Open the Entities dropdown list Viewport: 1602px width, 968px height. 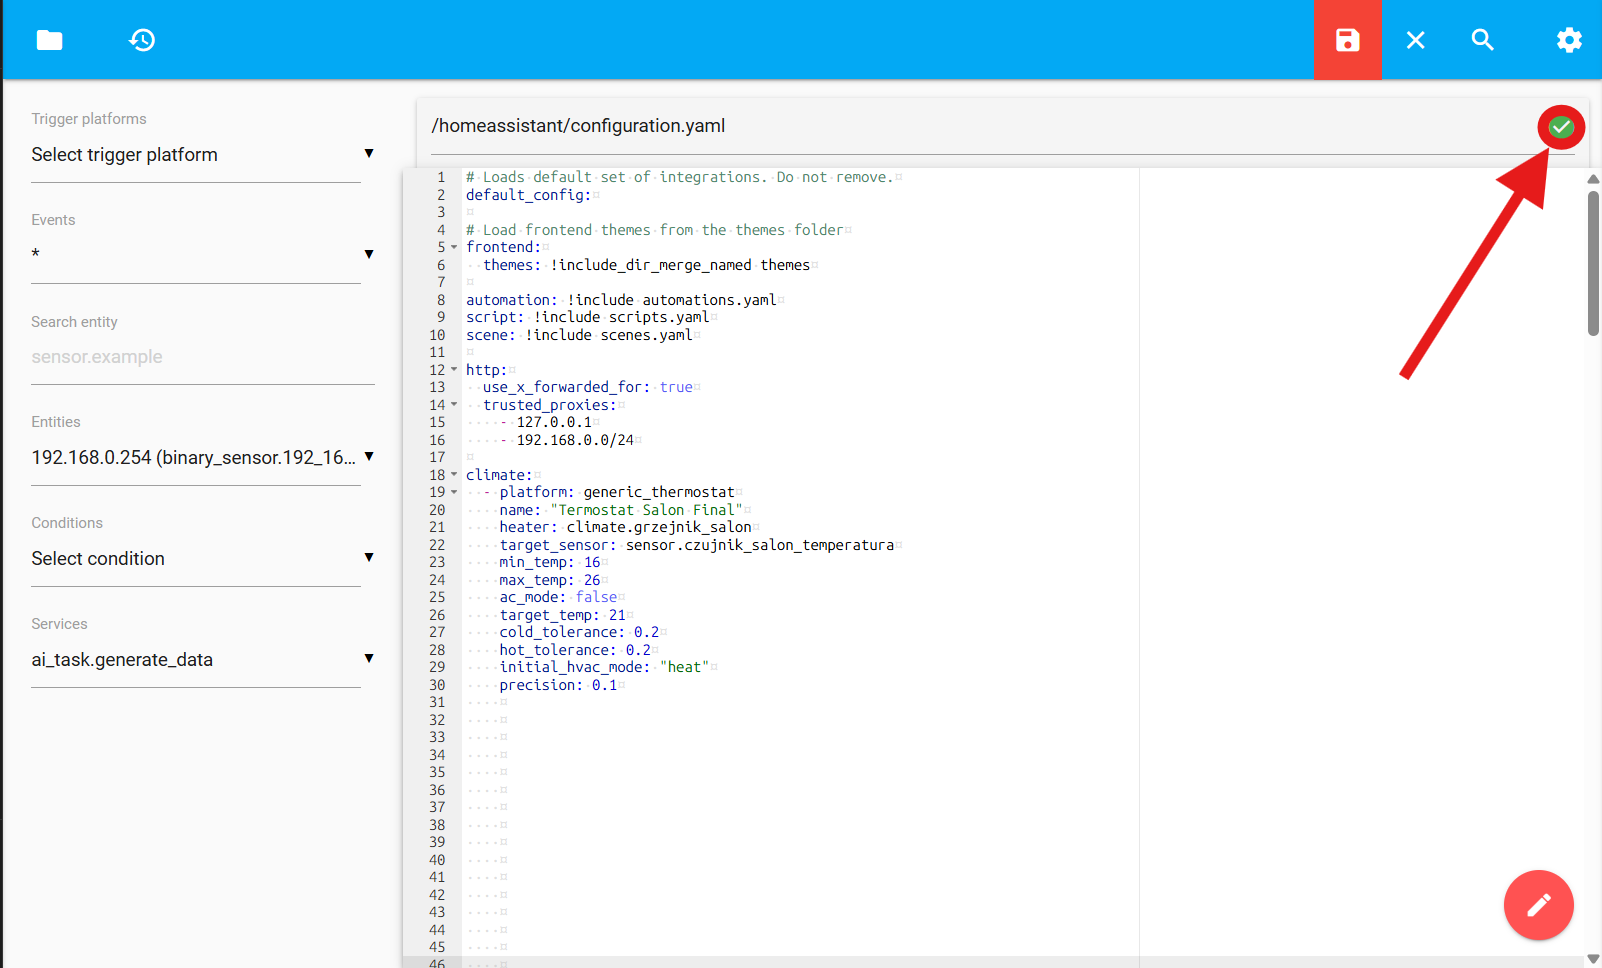(202, 458)
